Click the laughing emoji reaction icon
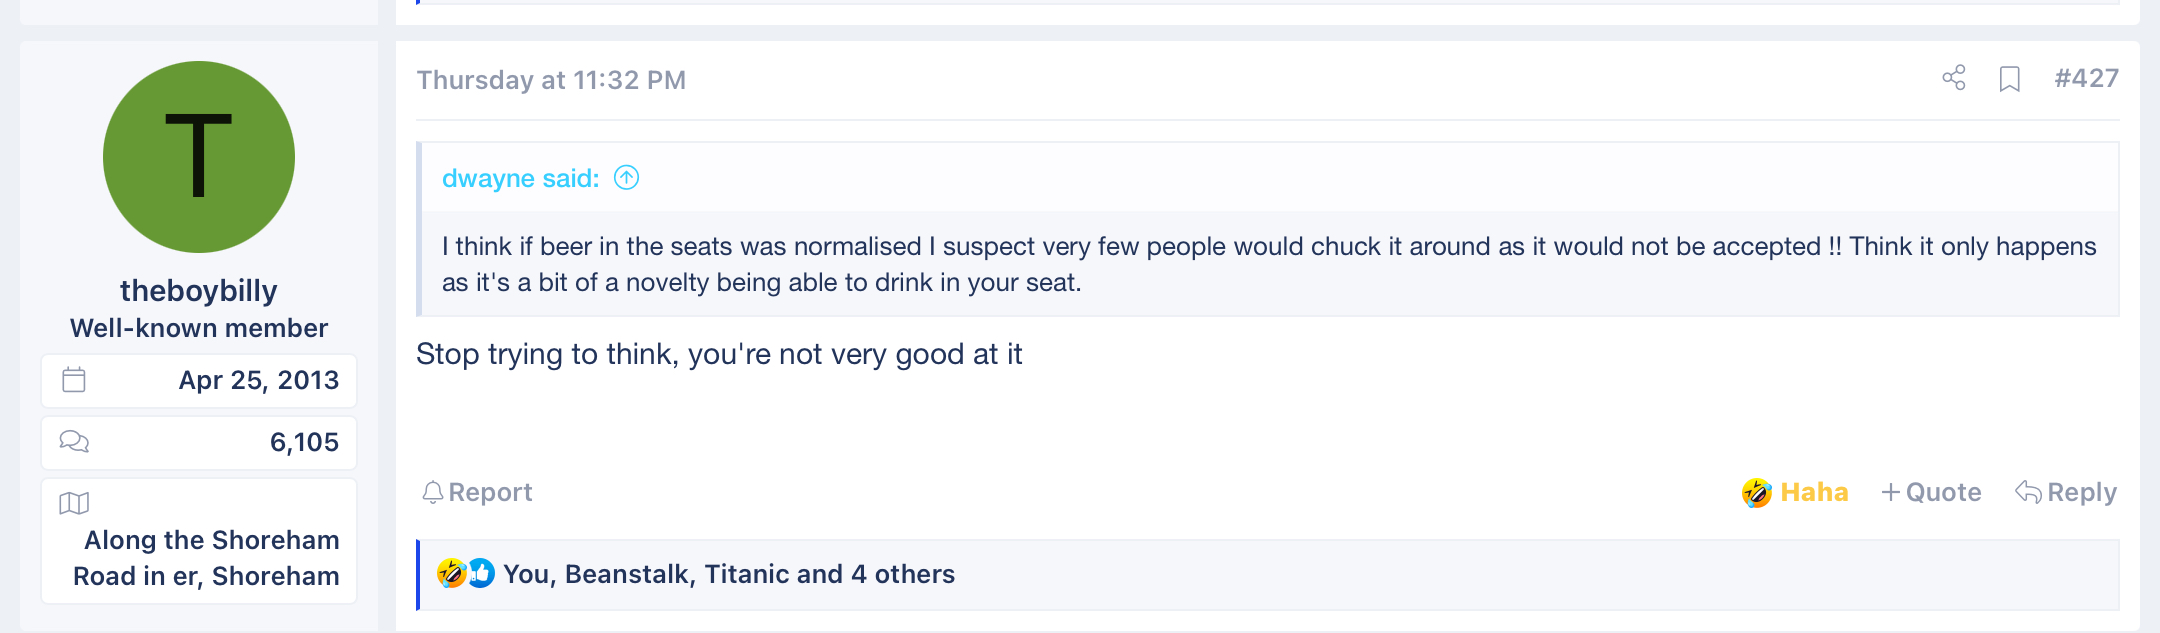This screenshot has width=2160, height=633. pos(1757,492)
